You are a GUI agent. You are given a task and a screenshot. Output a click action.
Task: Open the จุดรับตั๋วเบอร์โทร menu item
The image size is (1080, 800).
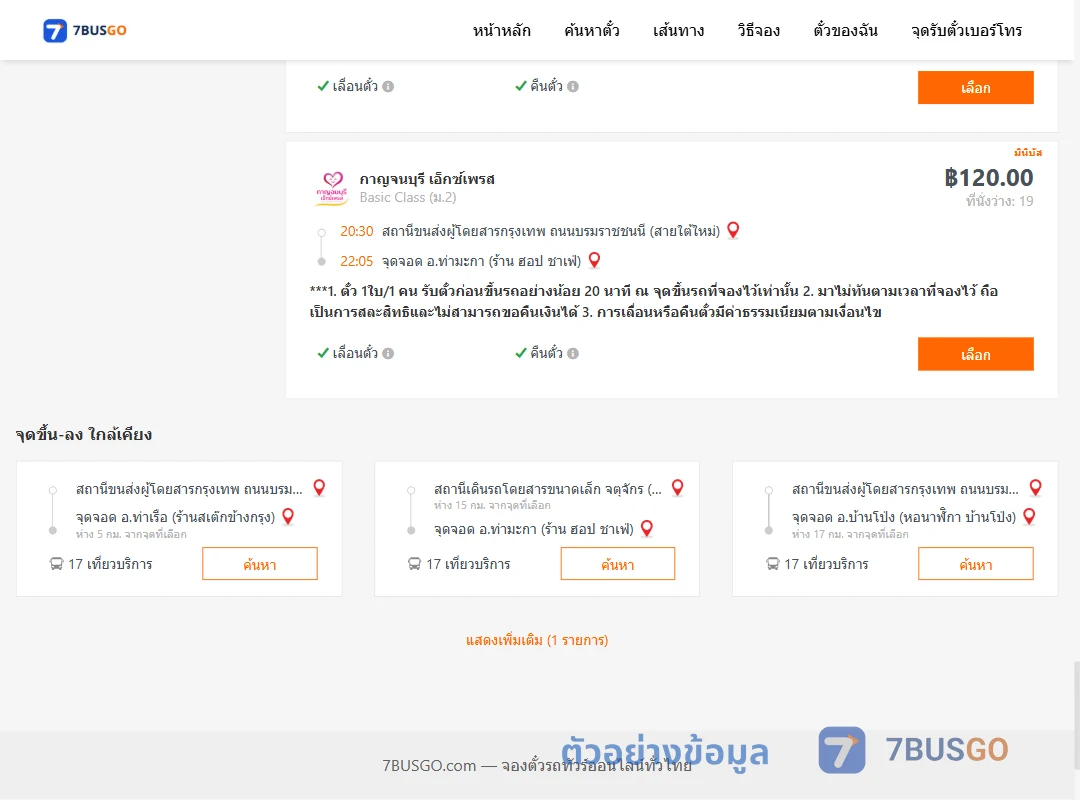tap(966, 30)
